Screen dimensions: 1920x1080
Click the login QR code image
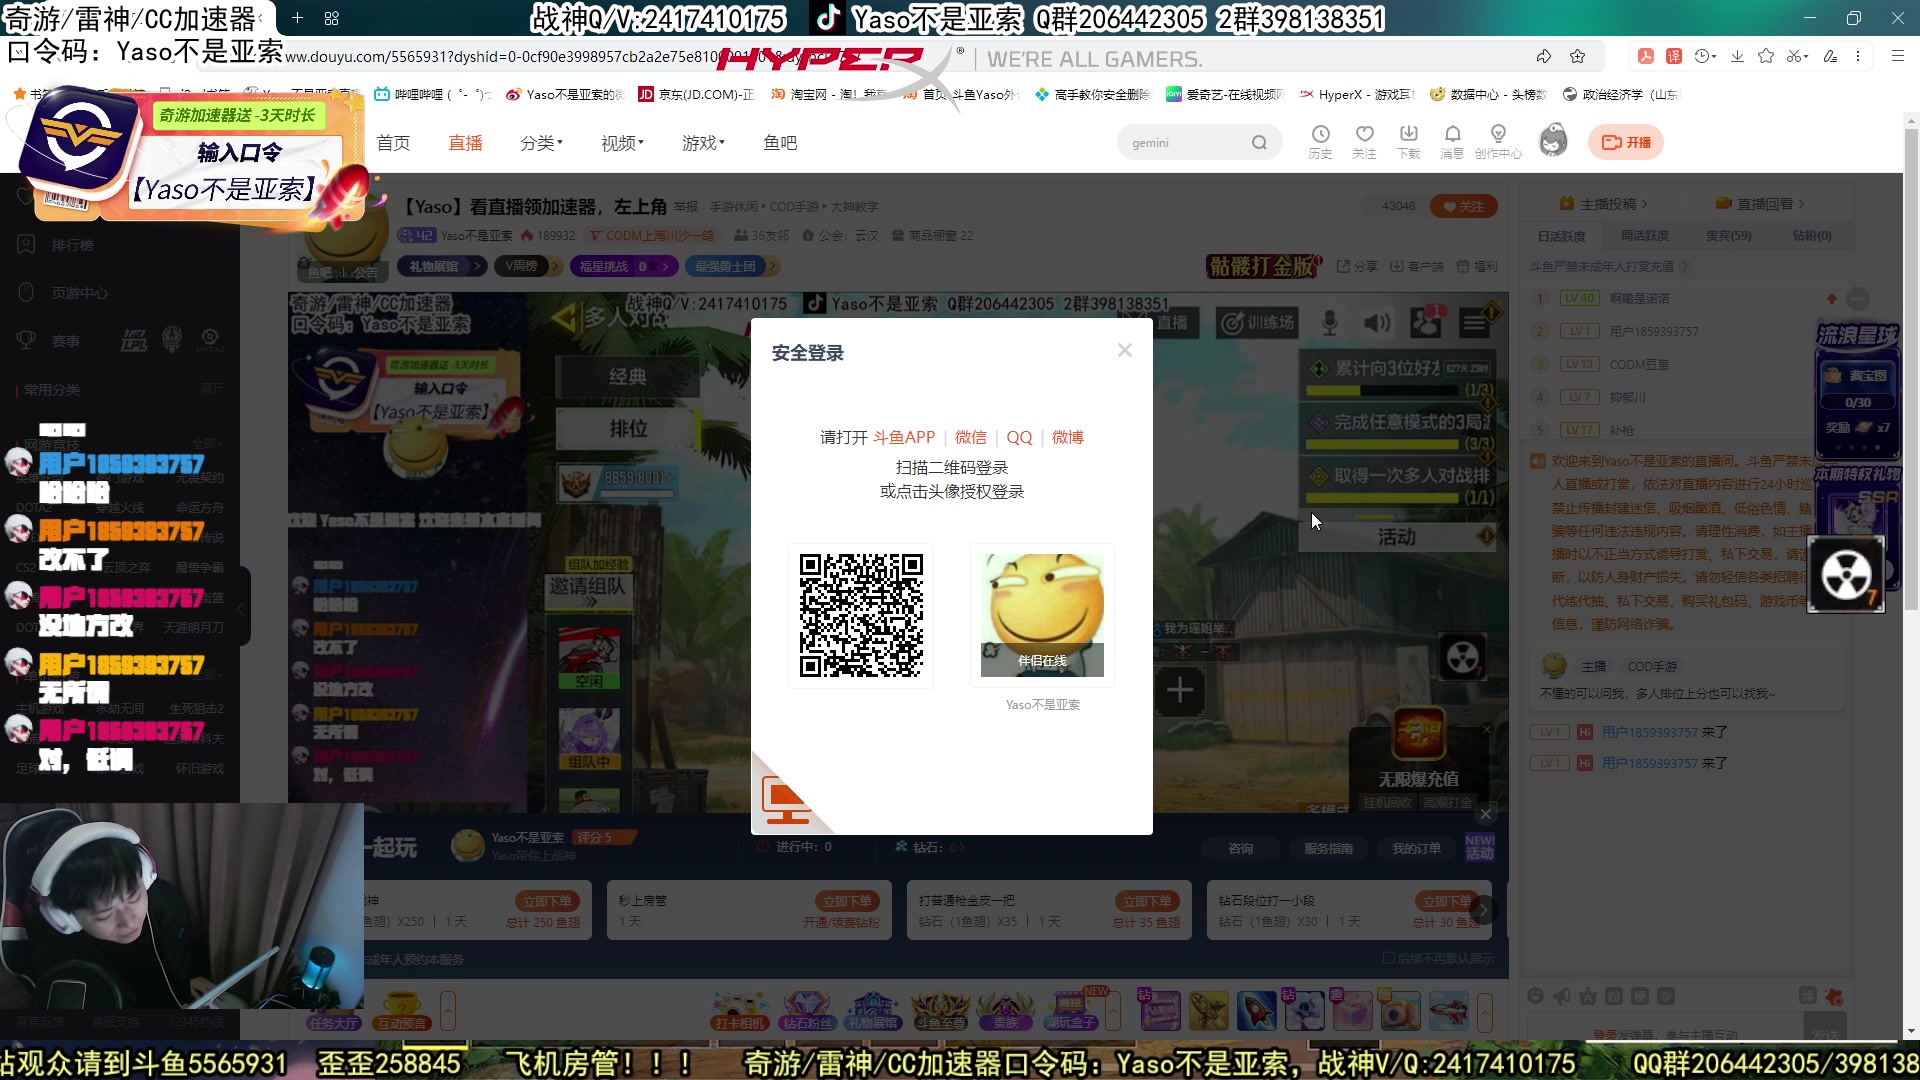pyautogui.click(x=861, y=615)
